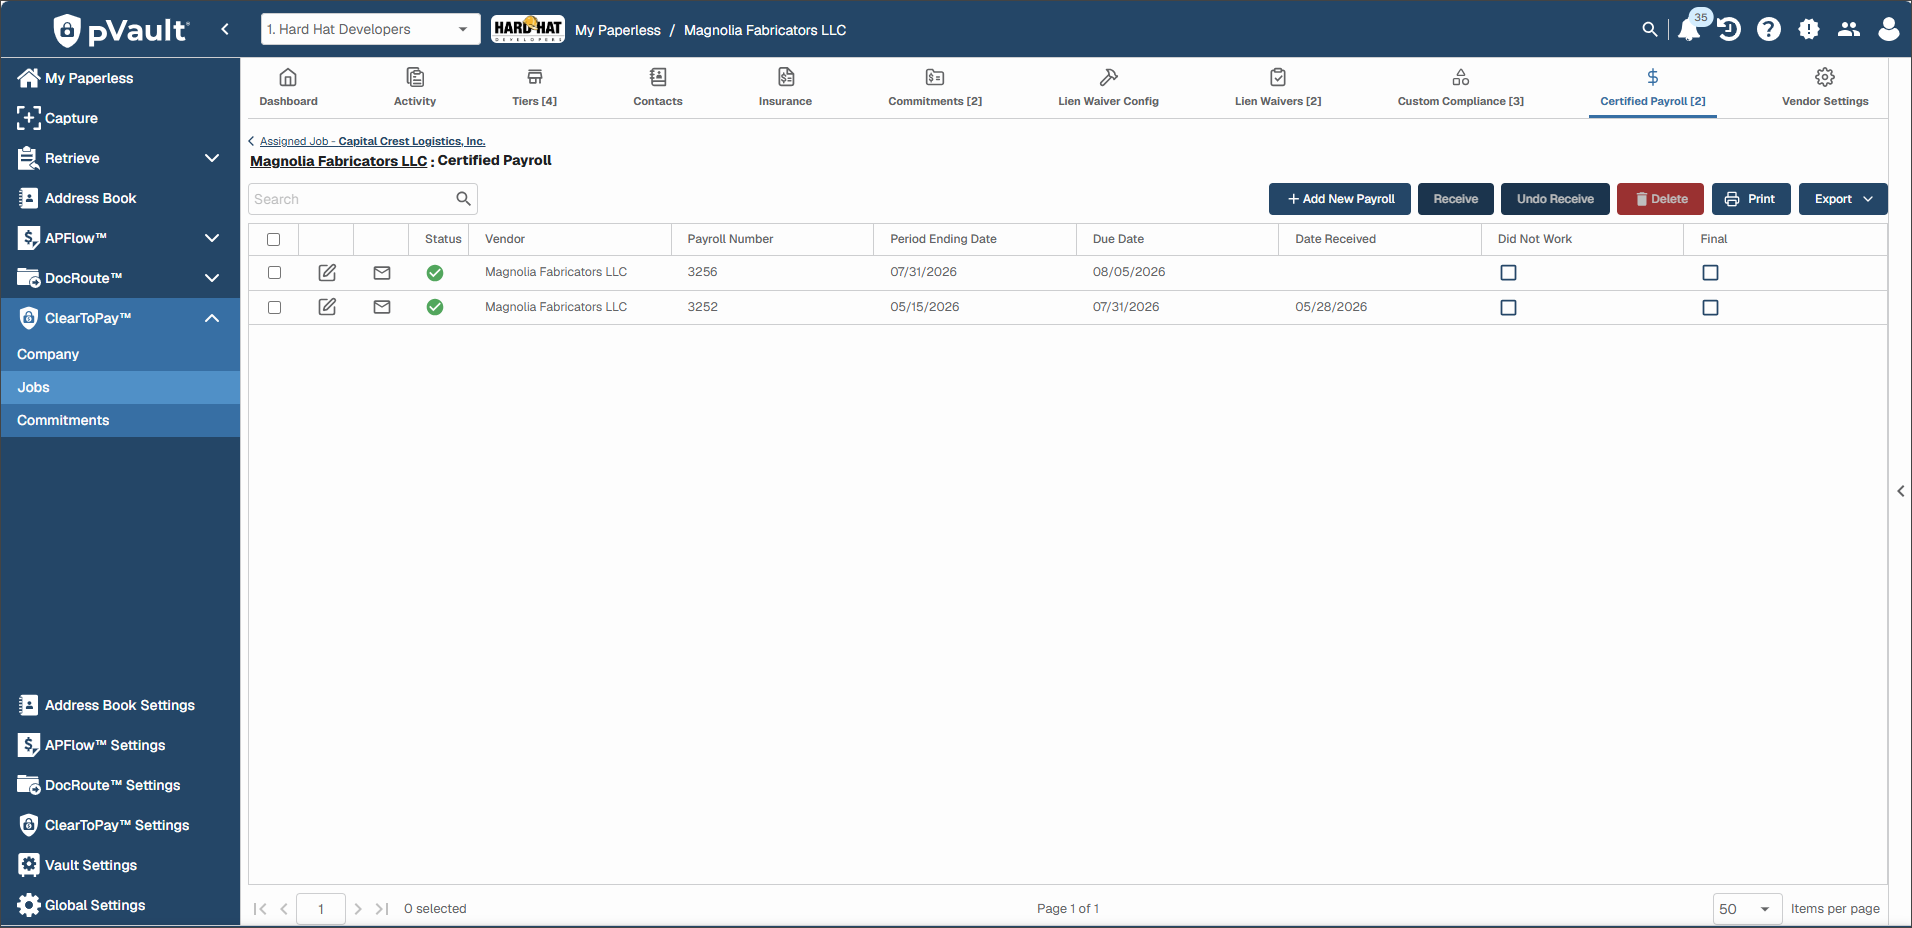The width and height of the screenshot is (1912, 928).
Task: Go to last page arrow
Action: click(x=382, y=909)
